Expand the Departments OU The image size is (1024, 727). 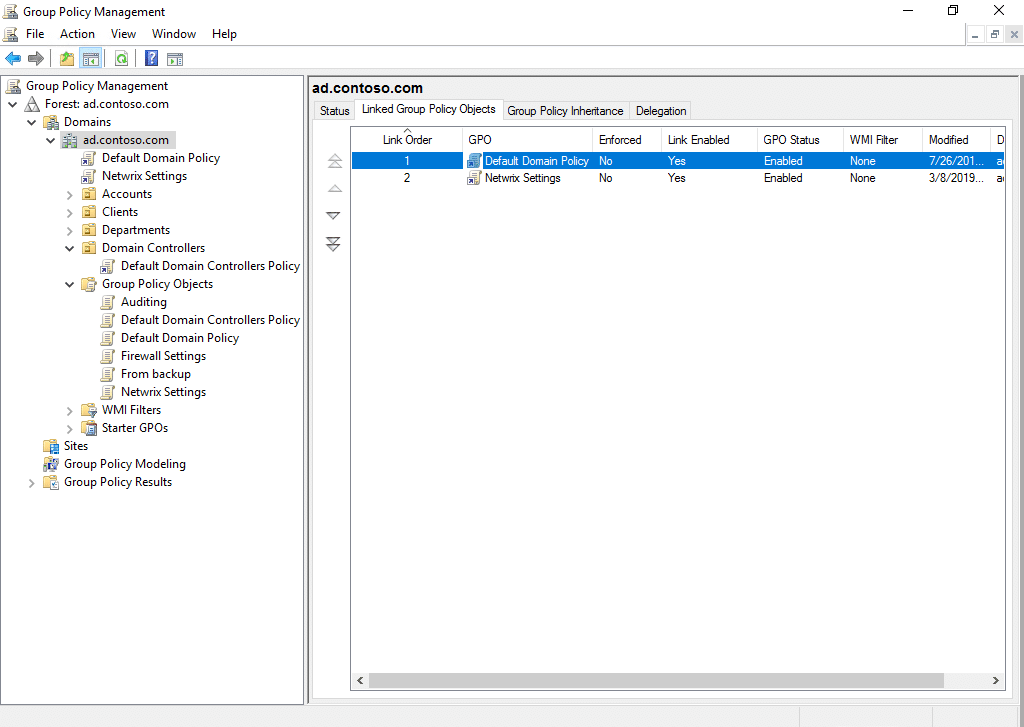point(70,231)
